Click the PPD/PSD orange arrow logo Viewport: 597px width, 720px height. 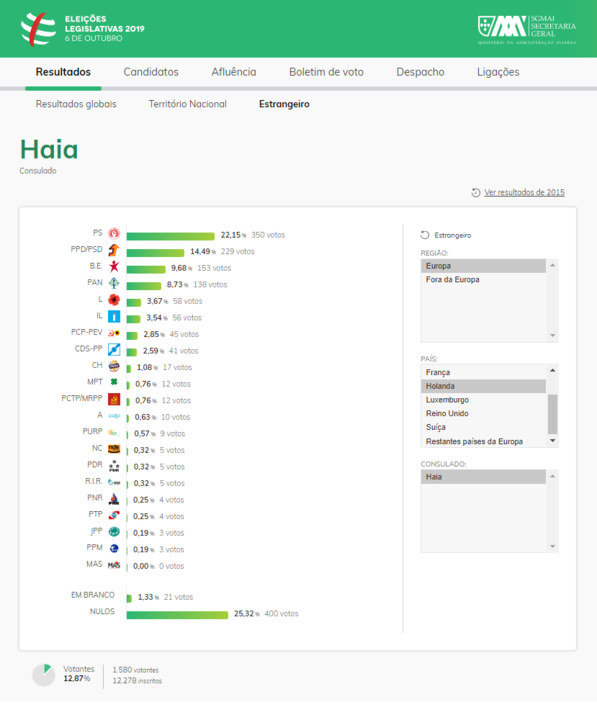114,250
